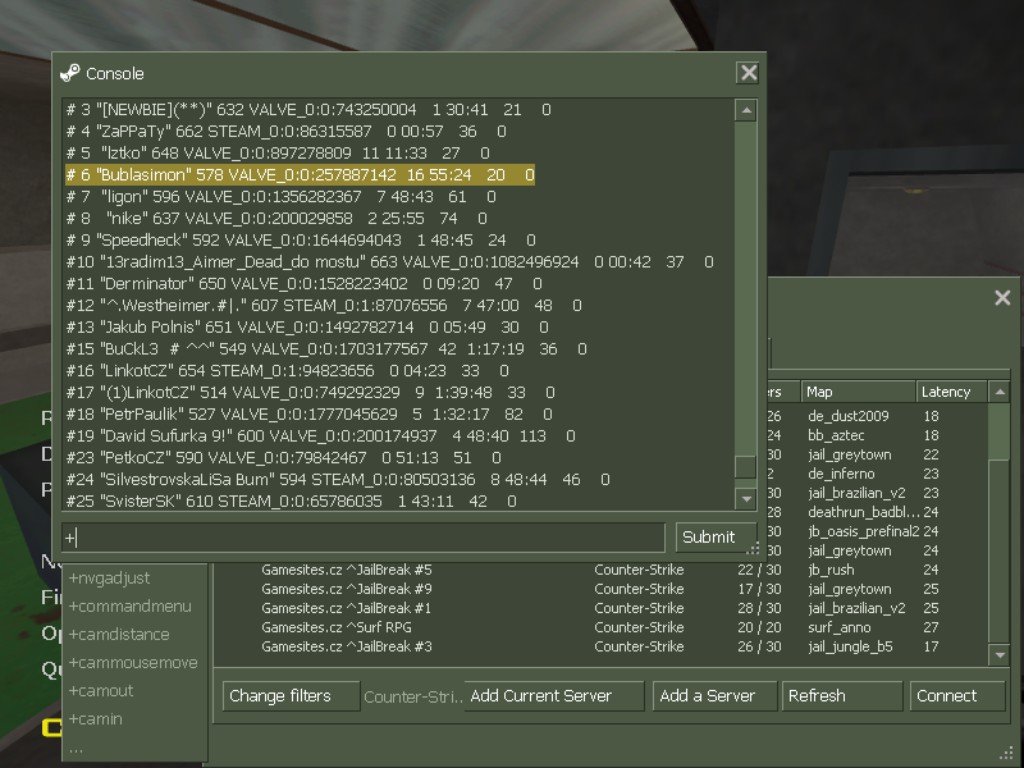Click the Counter-Stri.. filter label
Image resolution: width=1024 pixels, height=768 pixels.
pyautogui.click(x=413, y=697)
